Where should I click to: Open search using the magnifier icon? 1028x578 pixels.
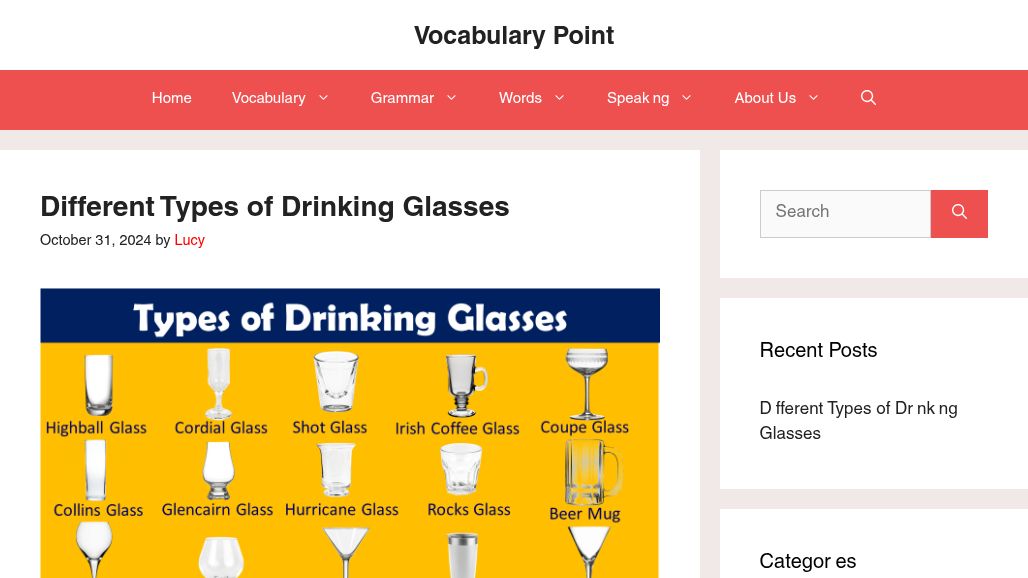pos(867,99)
